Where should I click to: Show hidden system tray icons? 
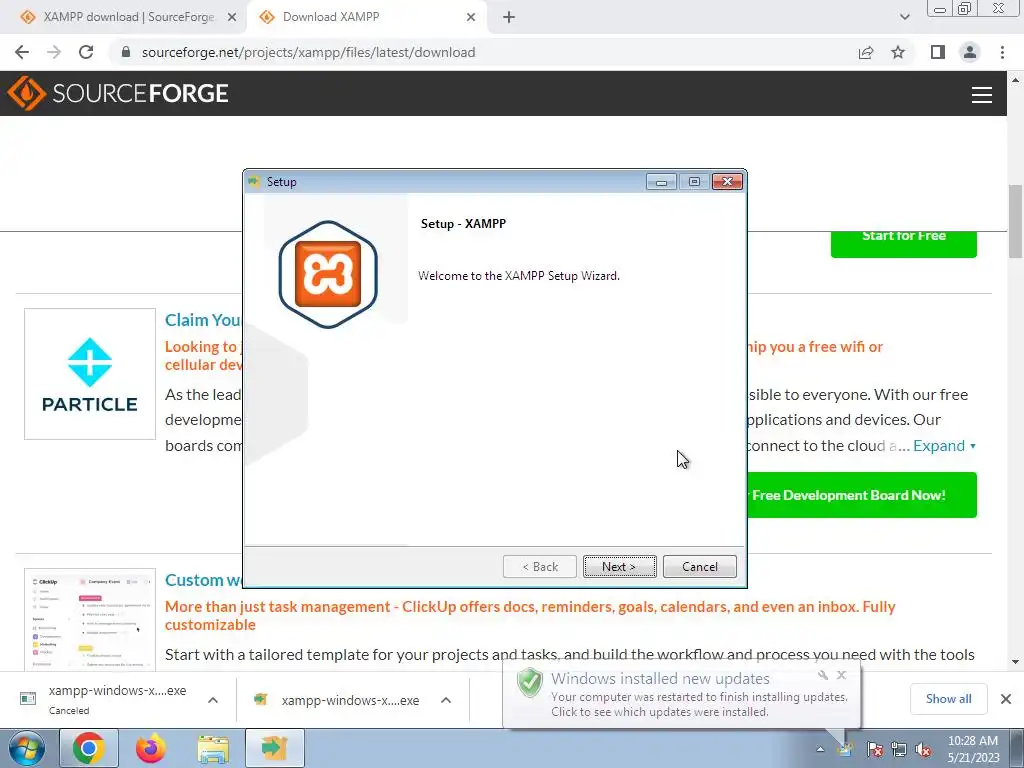tap(820, 750)
